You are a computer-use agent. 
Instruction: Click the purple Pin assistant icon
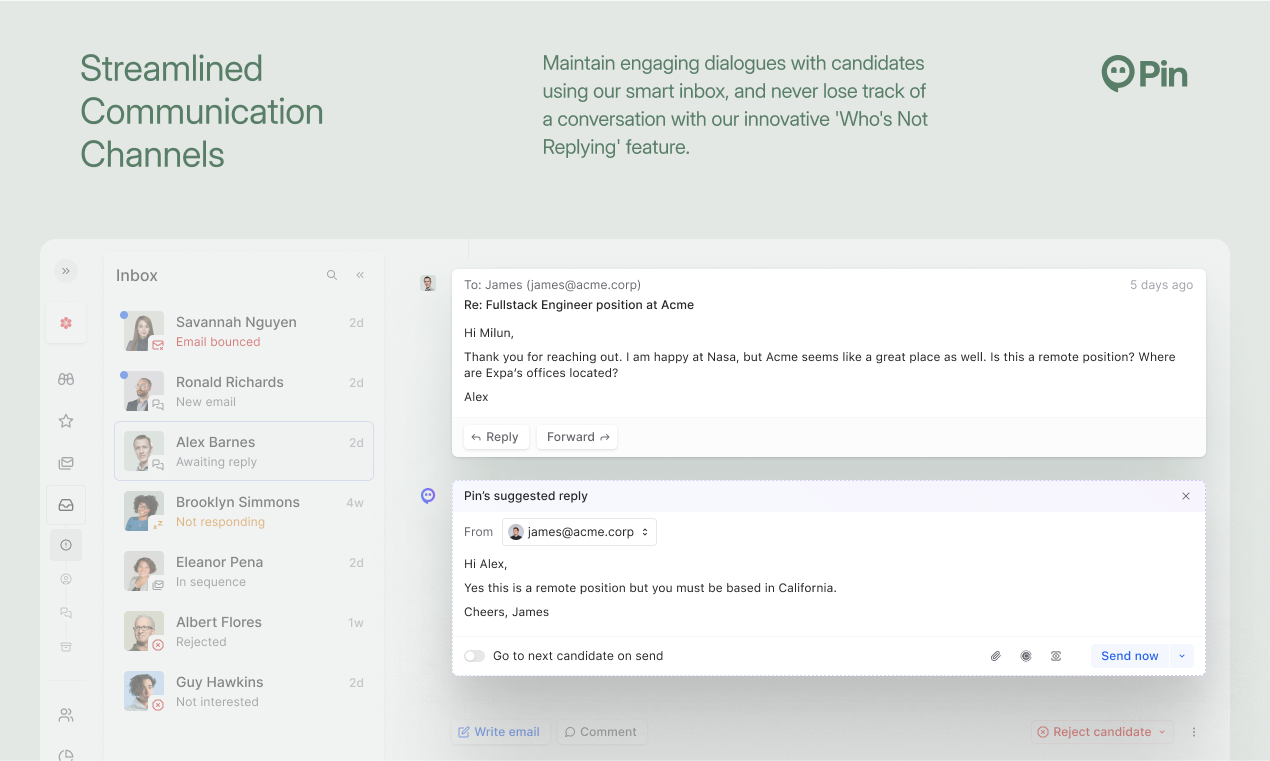point(428,495)
